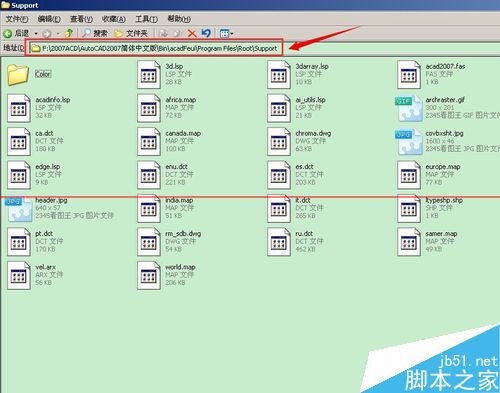Select the rm_sdb.dwg file icon

[149, 242]
